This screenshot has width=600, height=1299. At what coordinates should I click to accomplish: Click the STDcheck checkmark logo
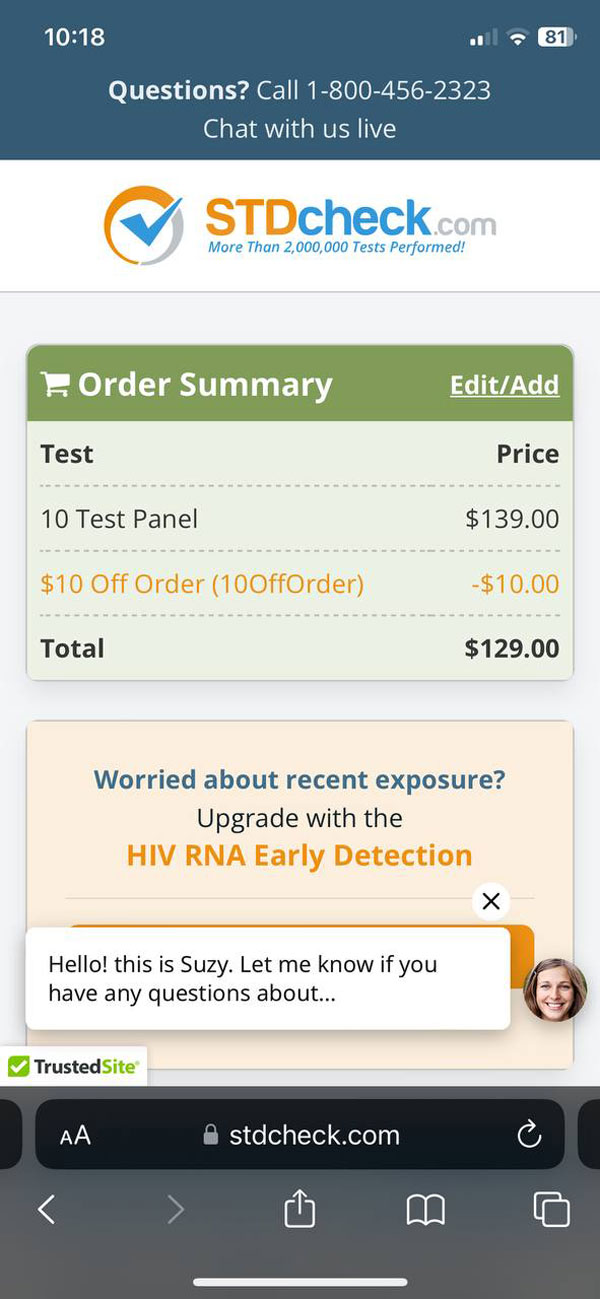pyautogui.click(x=144, y=225)
